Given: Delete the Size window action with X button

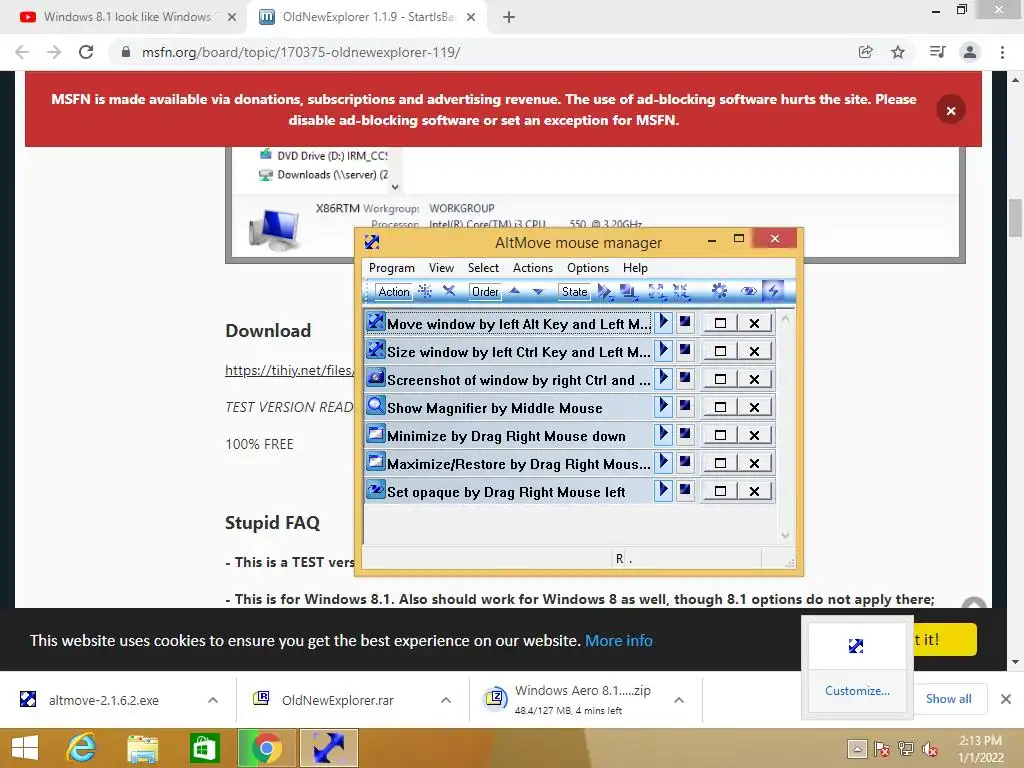Looking at the screenshot, I should click(754, 351).
